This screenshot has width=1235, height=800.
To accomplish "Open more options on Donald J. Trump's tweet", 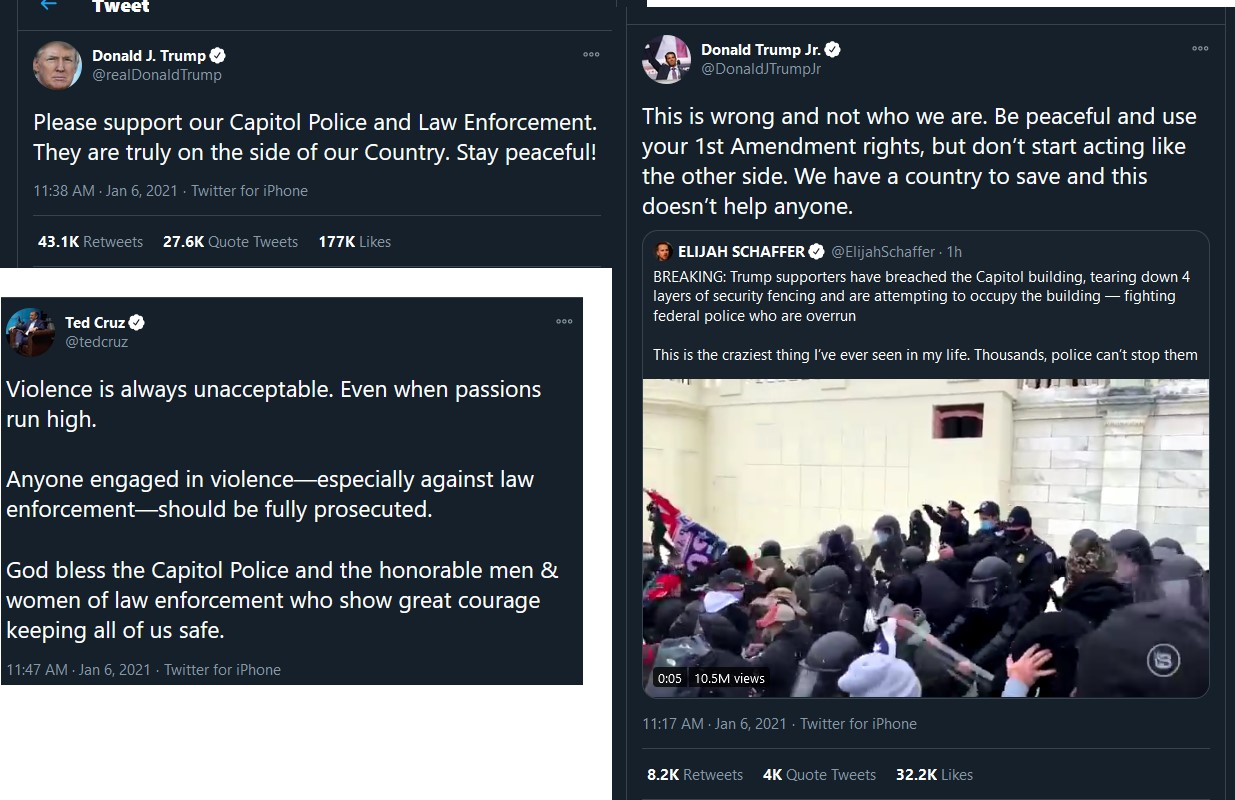I will [x=591, y=55].
